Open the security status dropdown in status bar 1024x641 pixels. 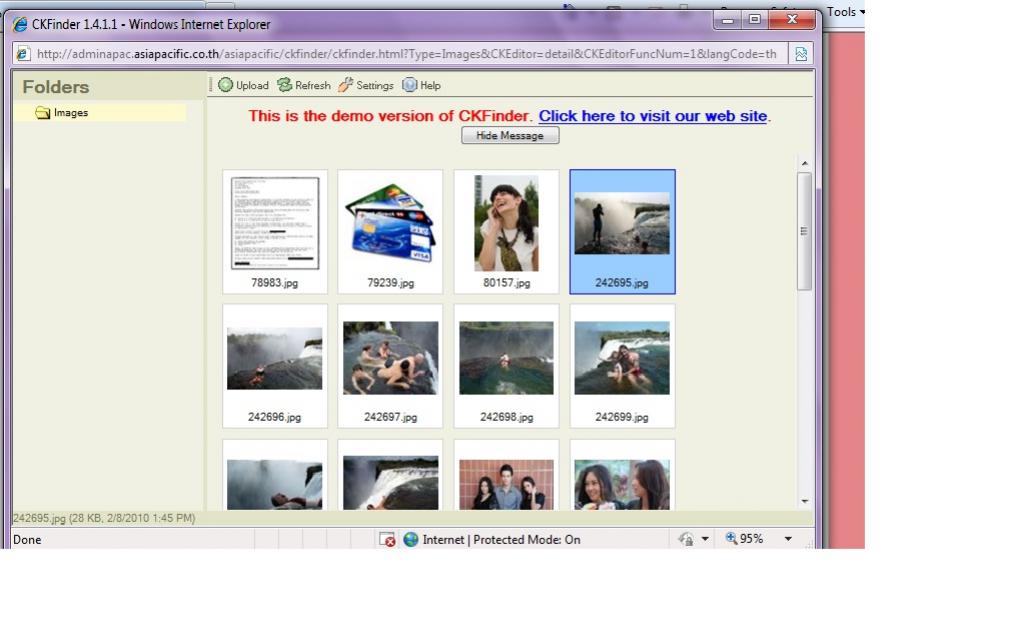click(704, 539)
